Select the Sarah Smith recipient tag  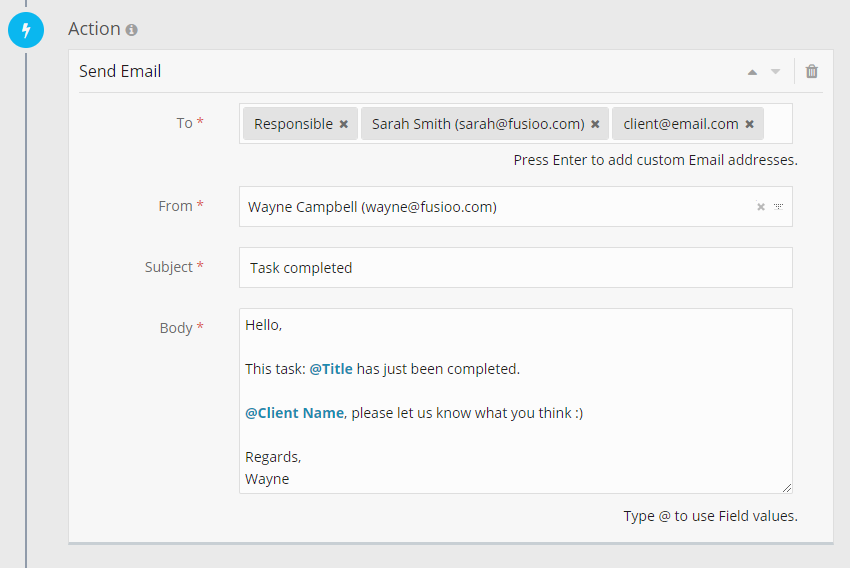click(x=477, y=125)
